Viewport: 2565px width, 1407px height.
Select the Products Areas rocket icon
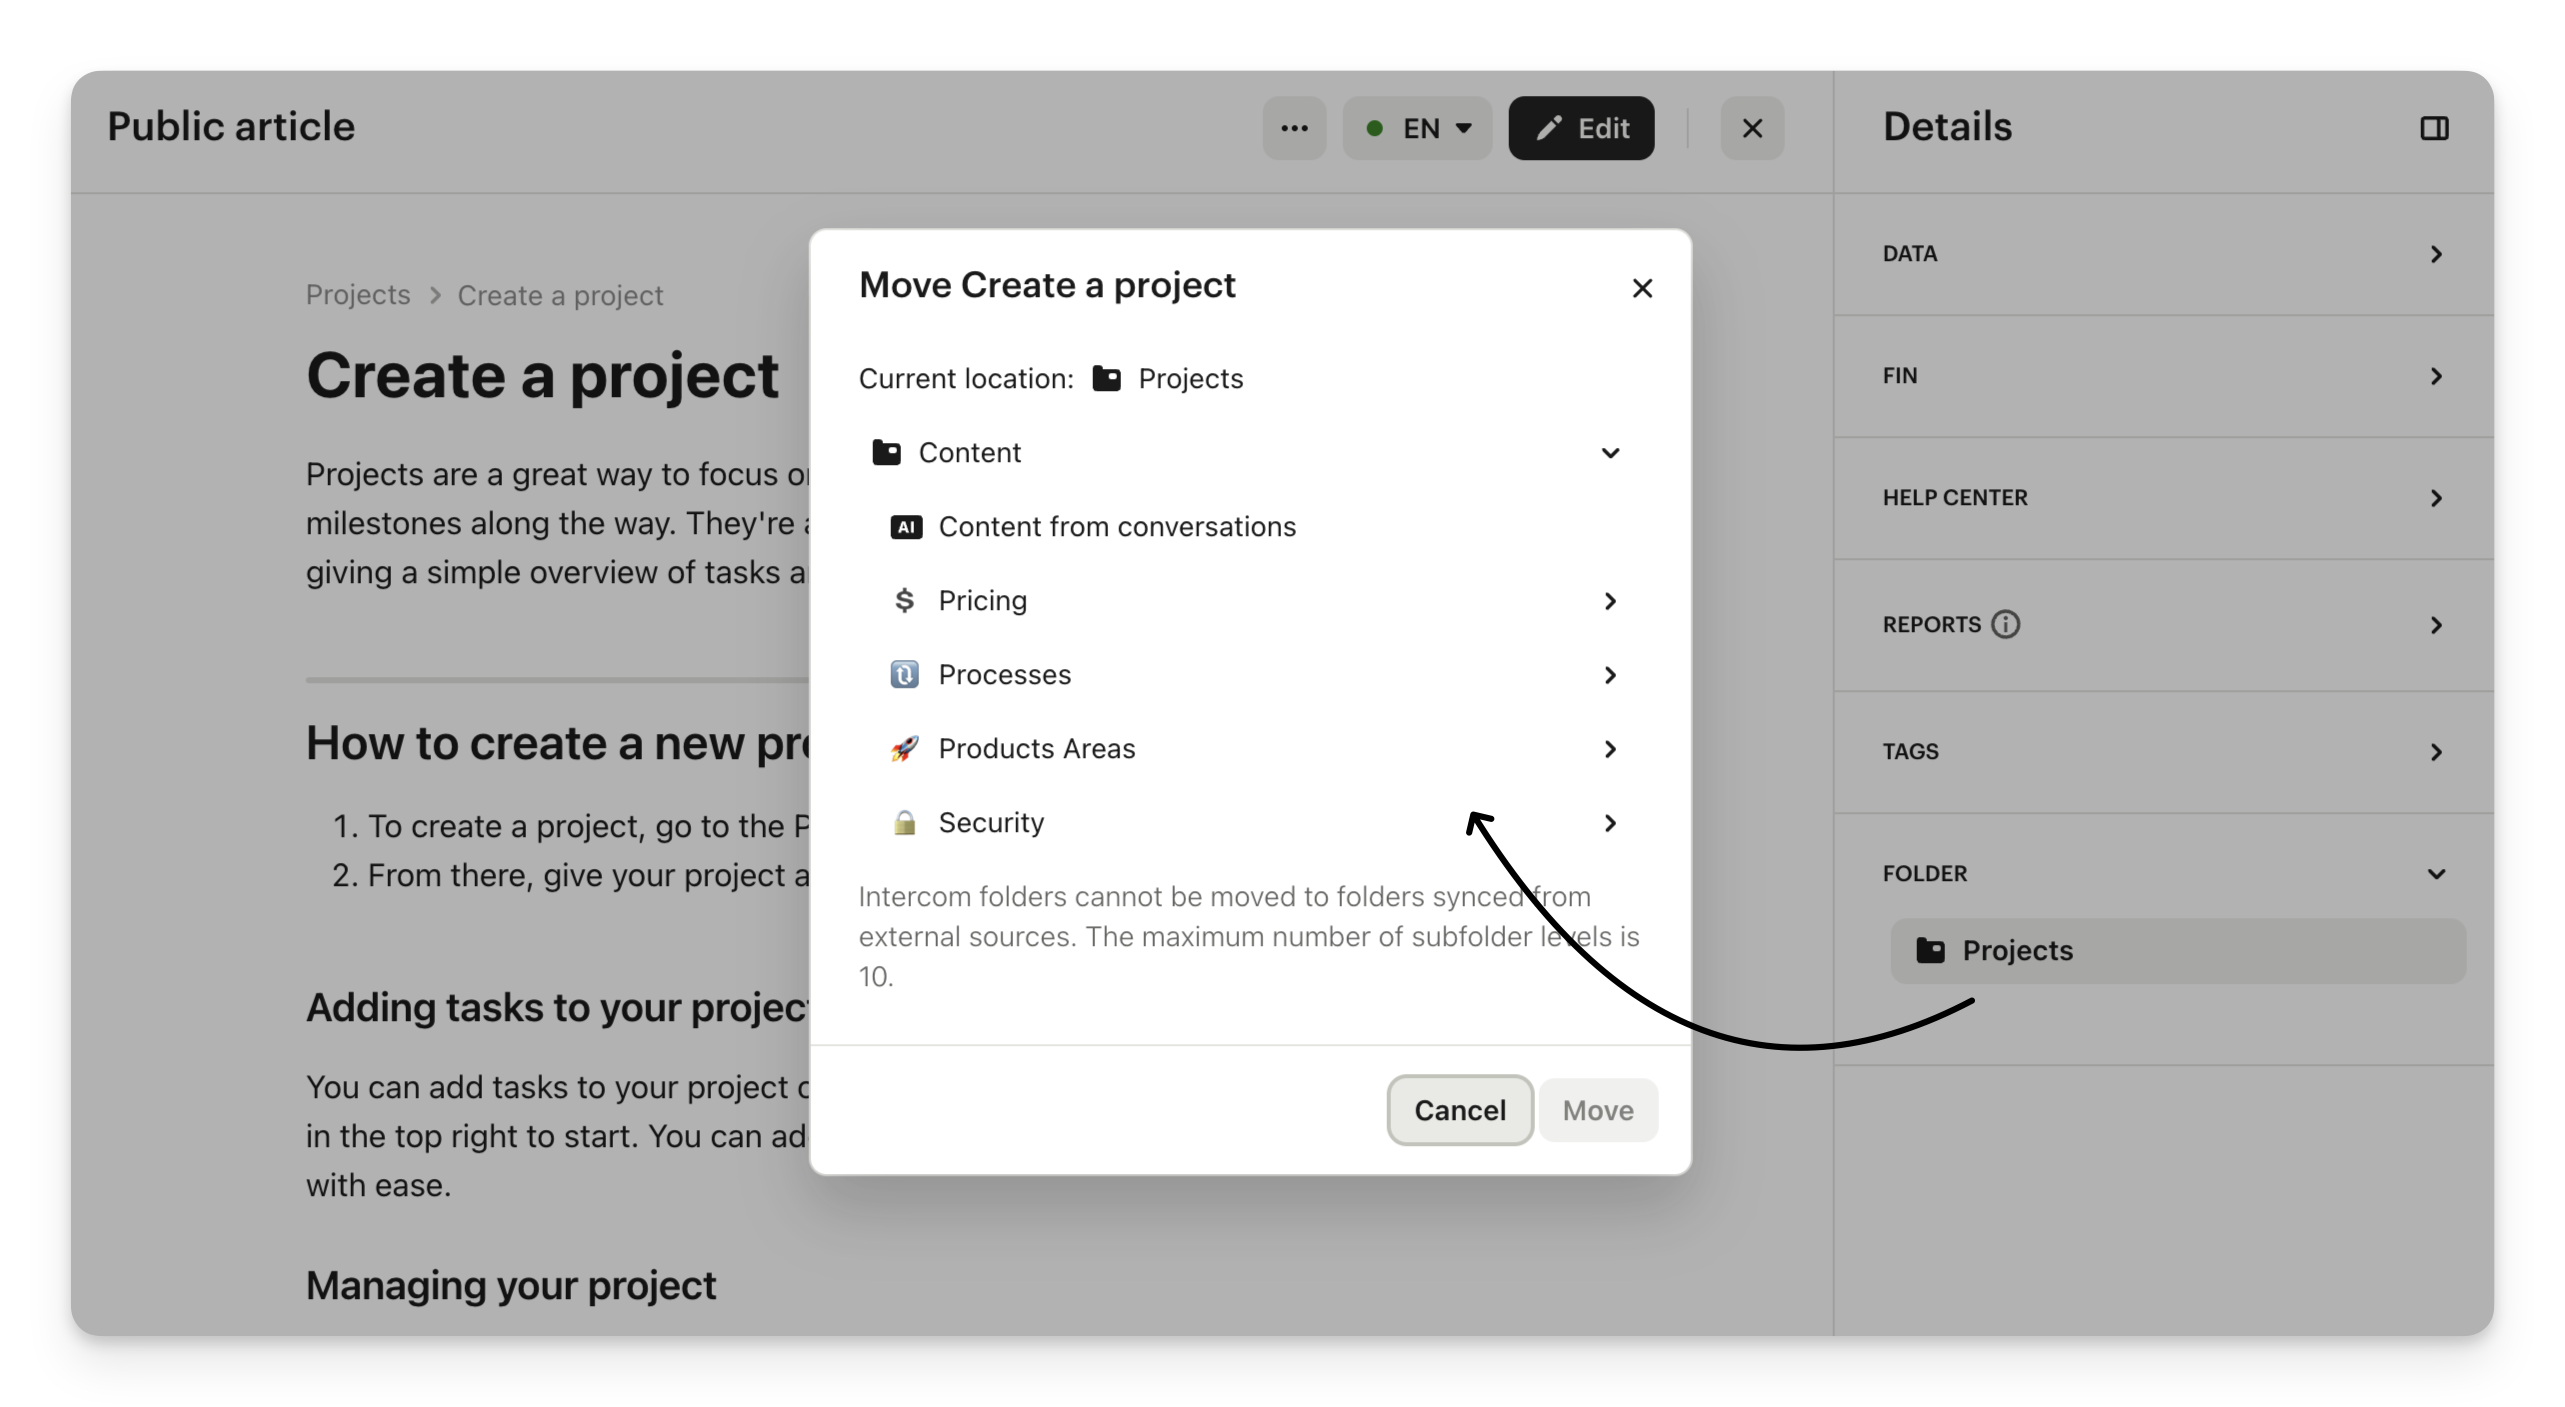[x=905, y=749]
